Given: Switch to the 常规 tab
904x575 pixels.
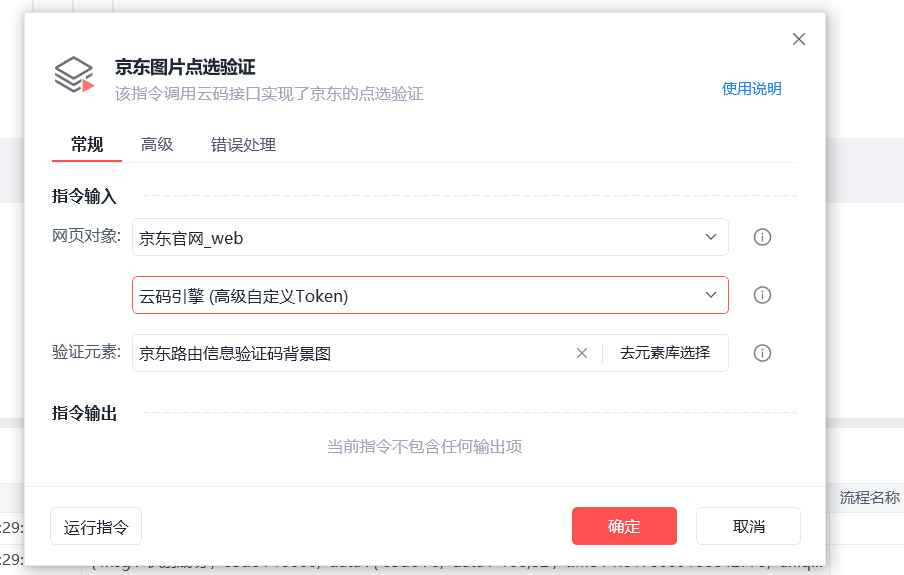Looking at the screenshot, I should (x=87, y=144).
